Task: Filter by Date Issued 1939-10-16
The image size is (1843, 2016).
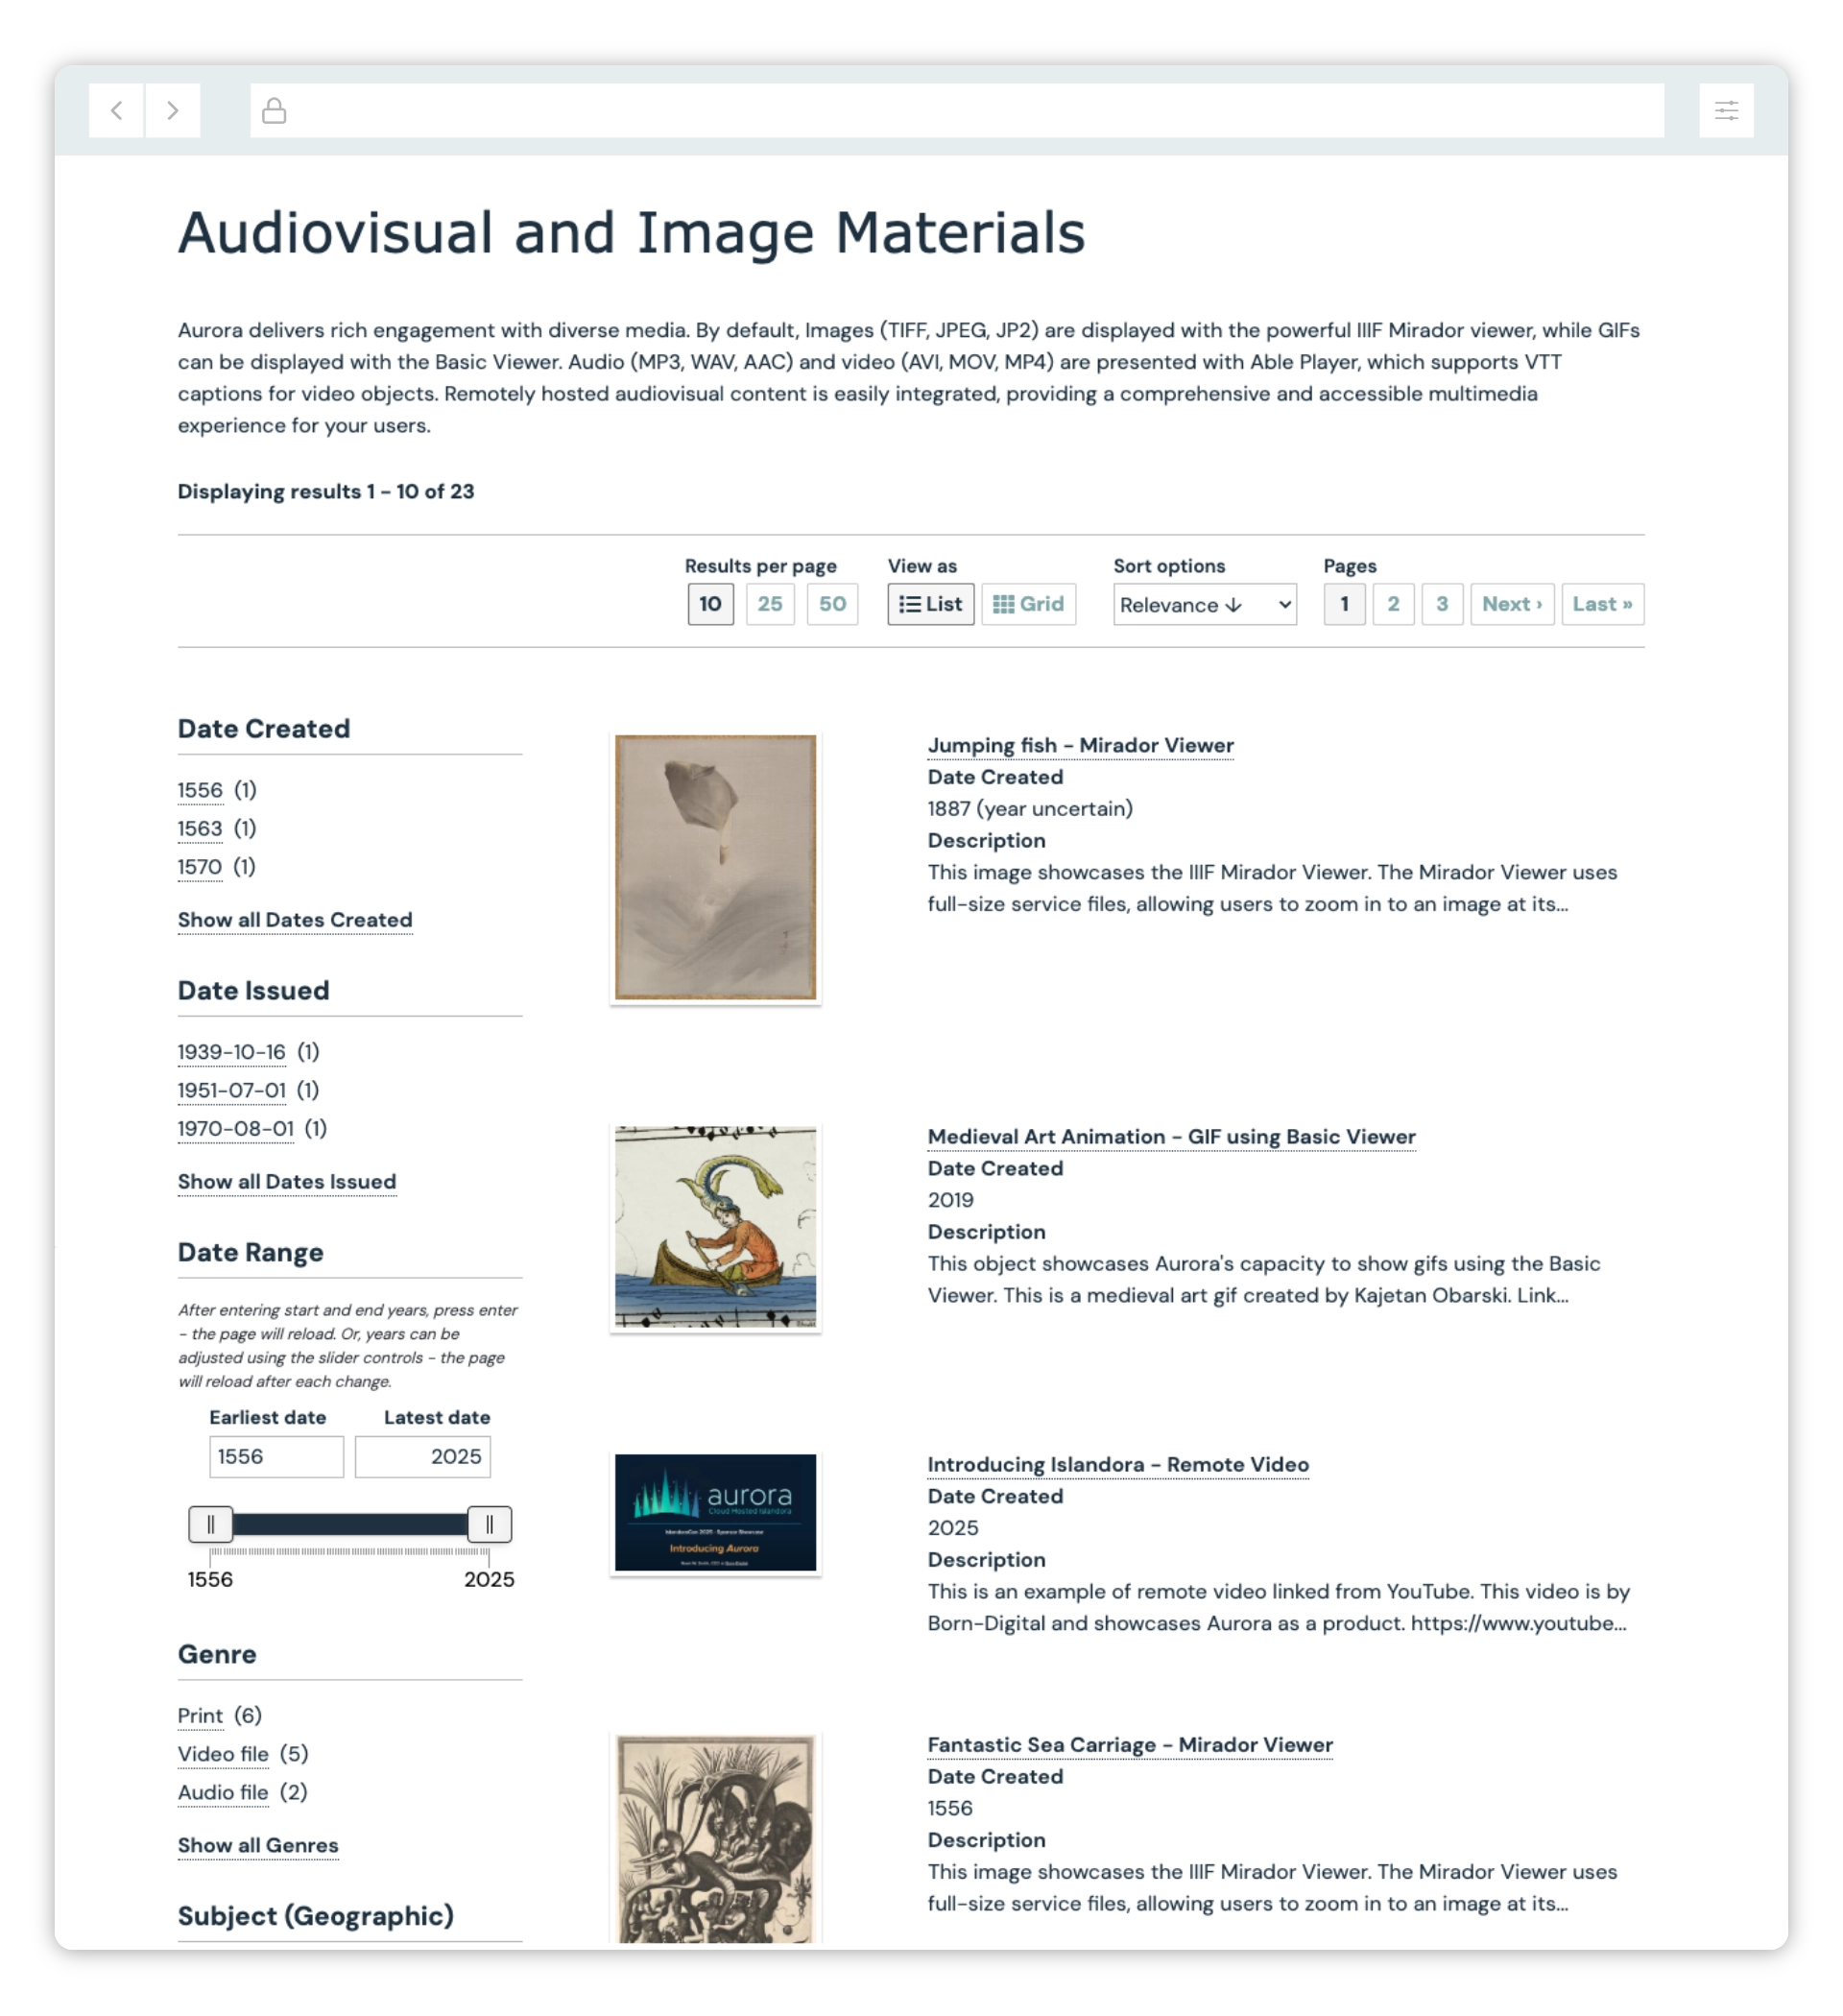Action: pos(232,1053)
